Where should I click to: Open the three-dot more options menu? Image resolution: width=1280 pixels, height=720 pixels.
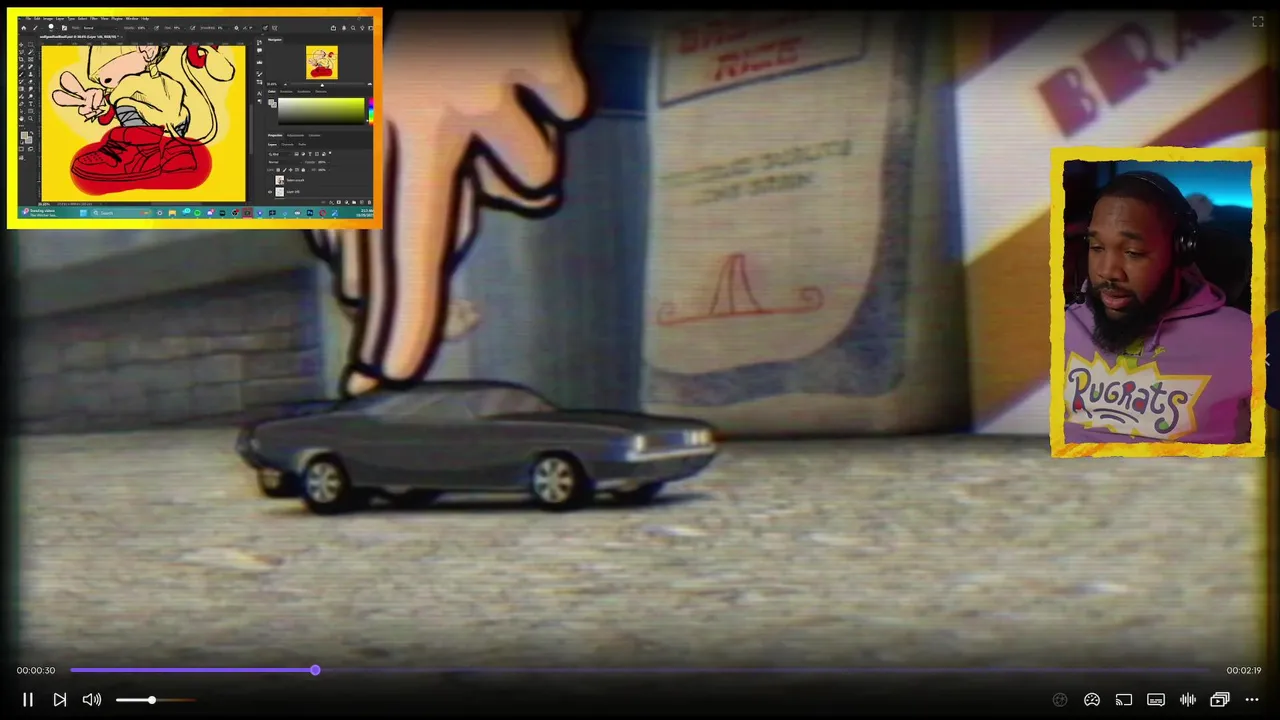[1252, 700]
